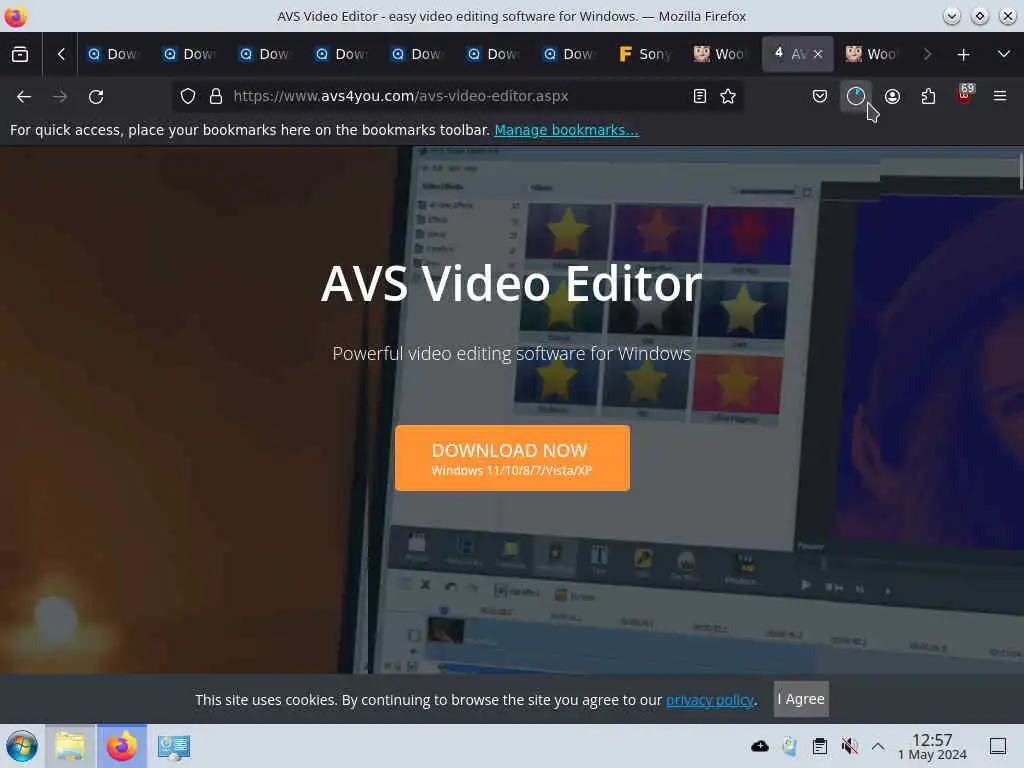Click the orange DOWNLOAD NOW button
The image size is (1024, 768).
coord(512,458)
